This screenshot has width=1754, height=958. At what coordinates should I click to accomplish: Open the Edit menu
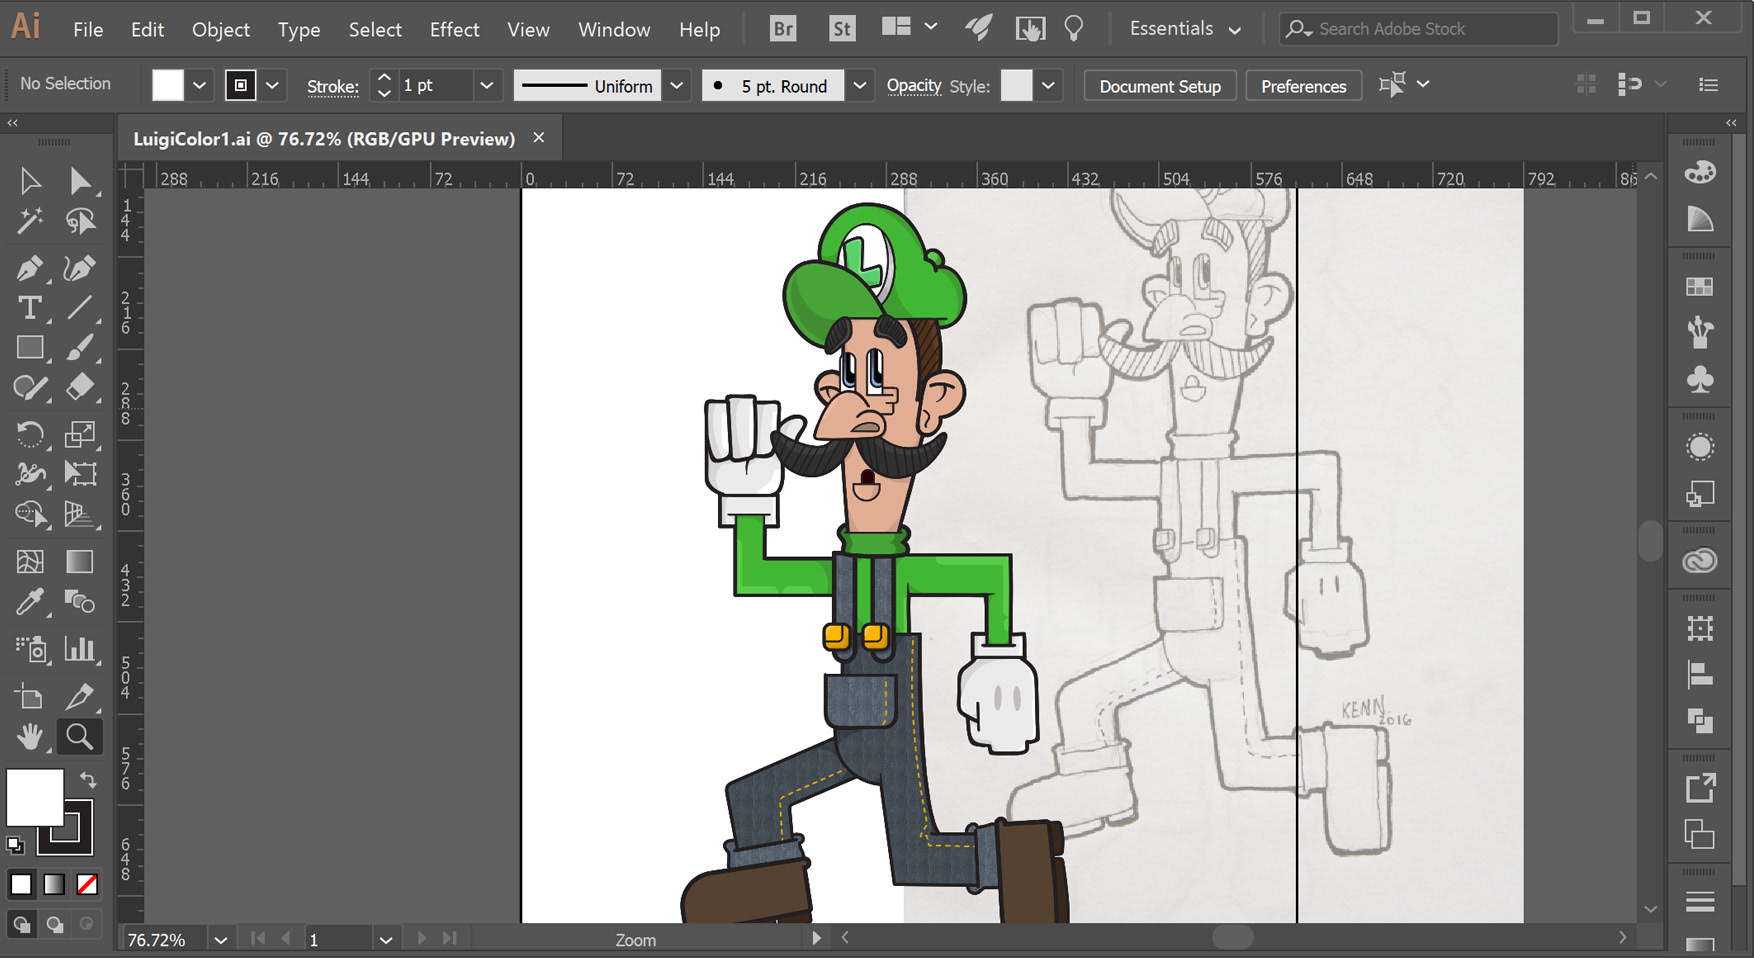click(147, 30)
